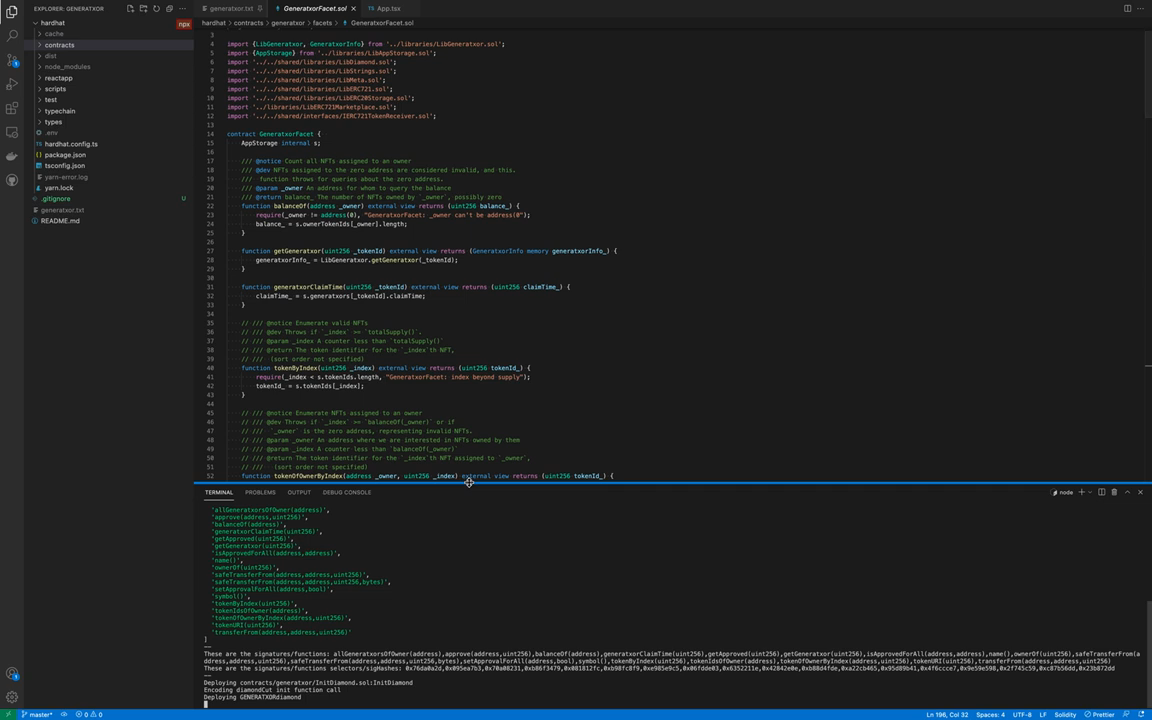Unpin the generatxor.txt tab
This screenshot has width=1152, height=720.
point(260,9)
